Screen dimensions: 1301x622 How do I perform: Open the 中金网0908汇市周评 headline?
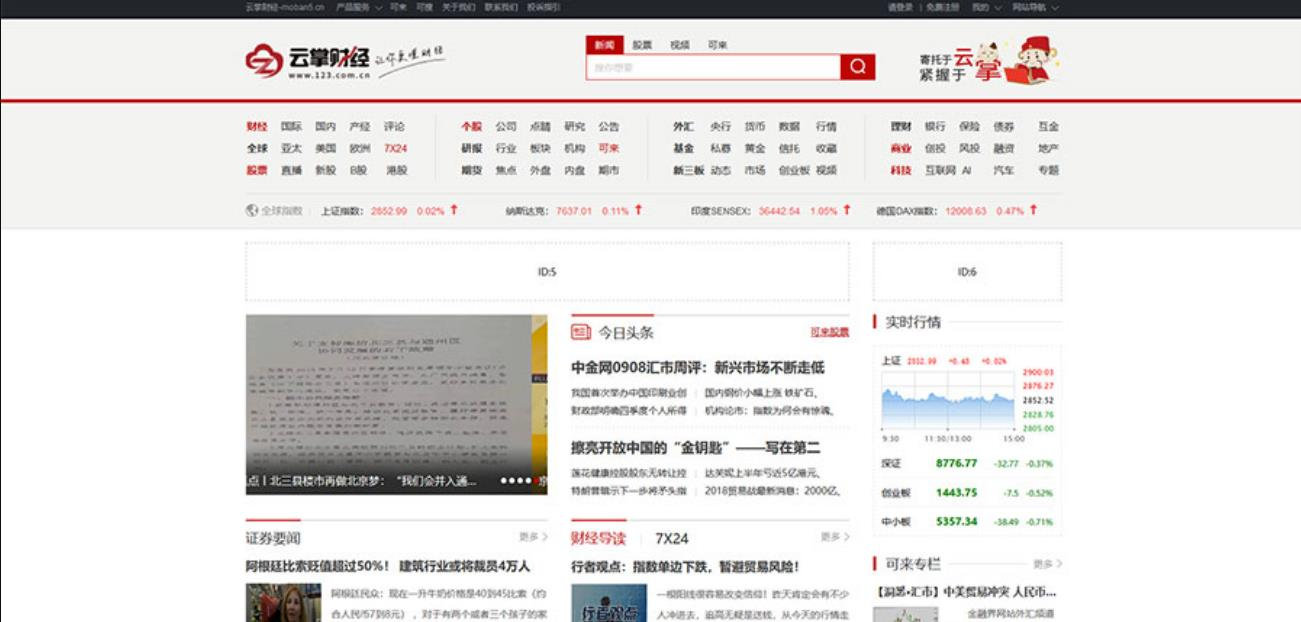697,367
